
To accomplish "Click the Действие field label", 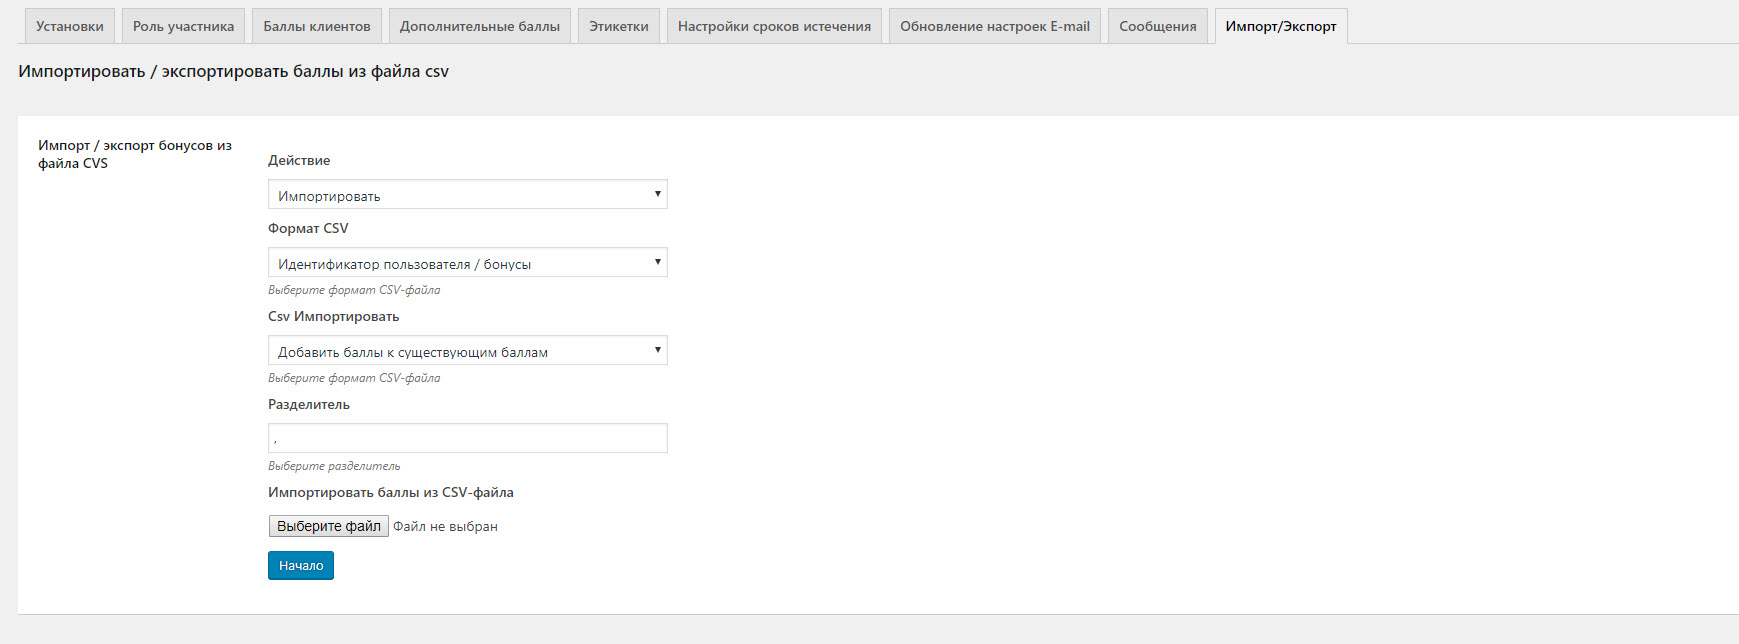I will [299, 160].
